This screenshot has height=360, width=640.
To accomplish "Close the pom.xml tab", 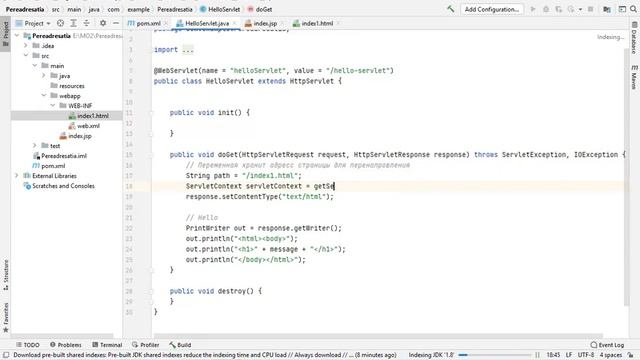I will [x=166, y=23].
